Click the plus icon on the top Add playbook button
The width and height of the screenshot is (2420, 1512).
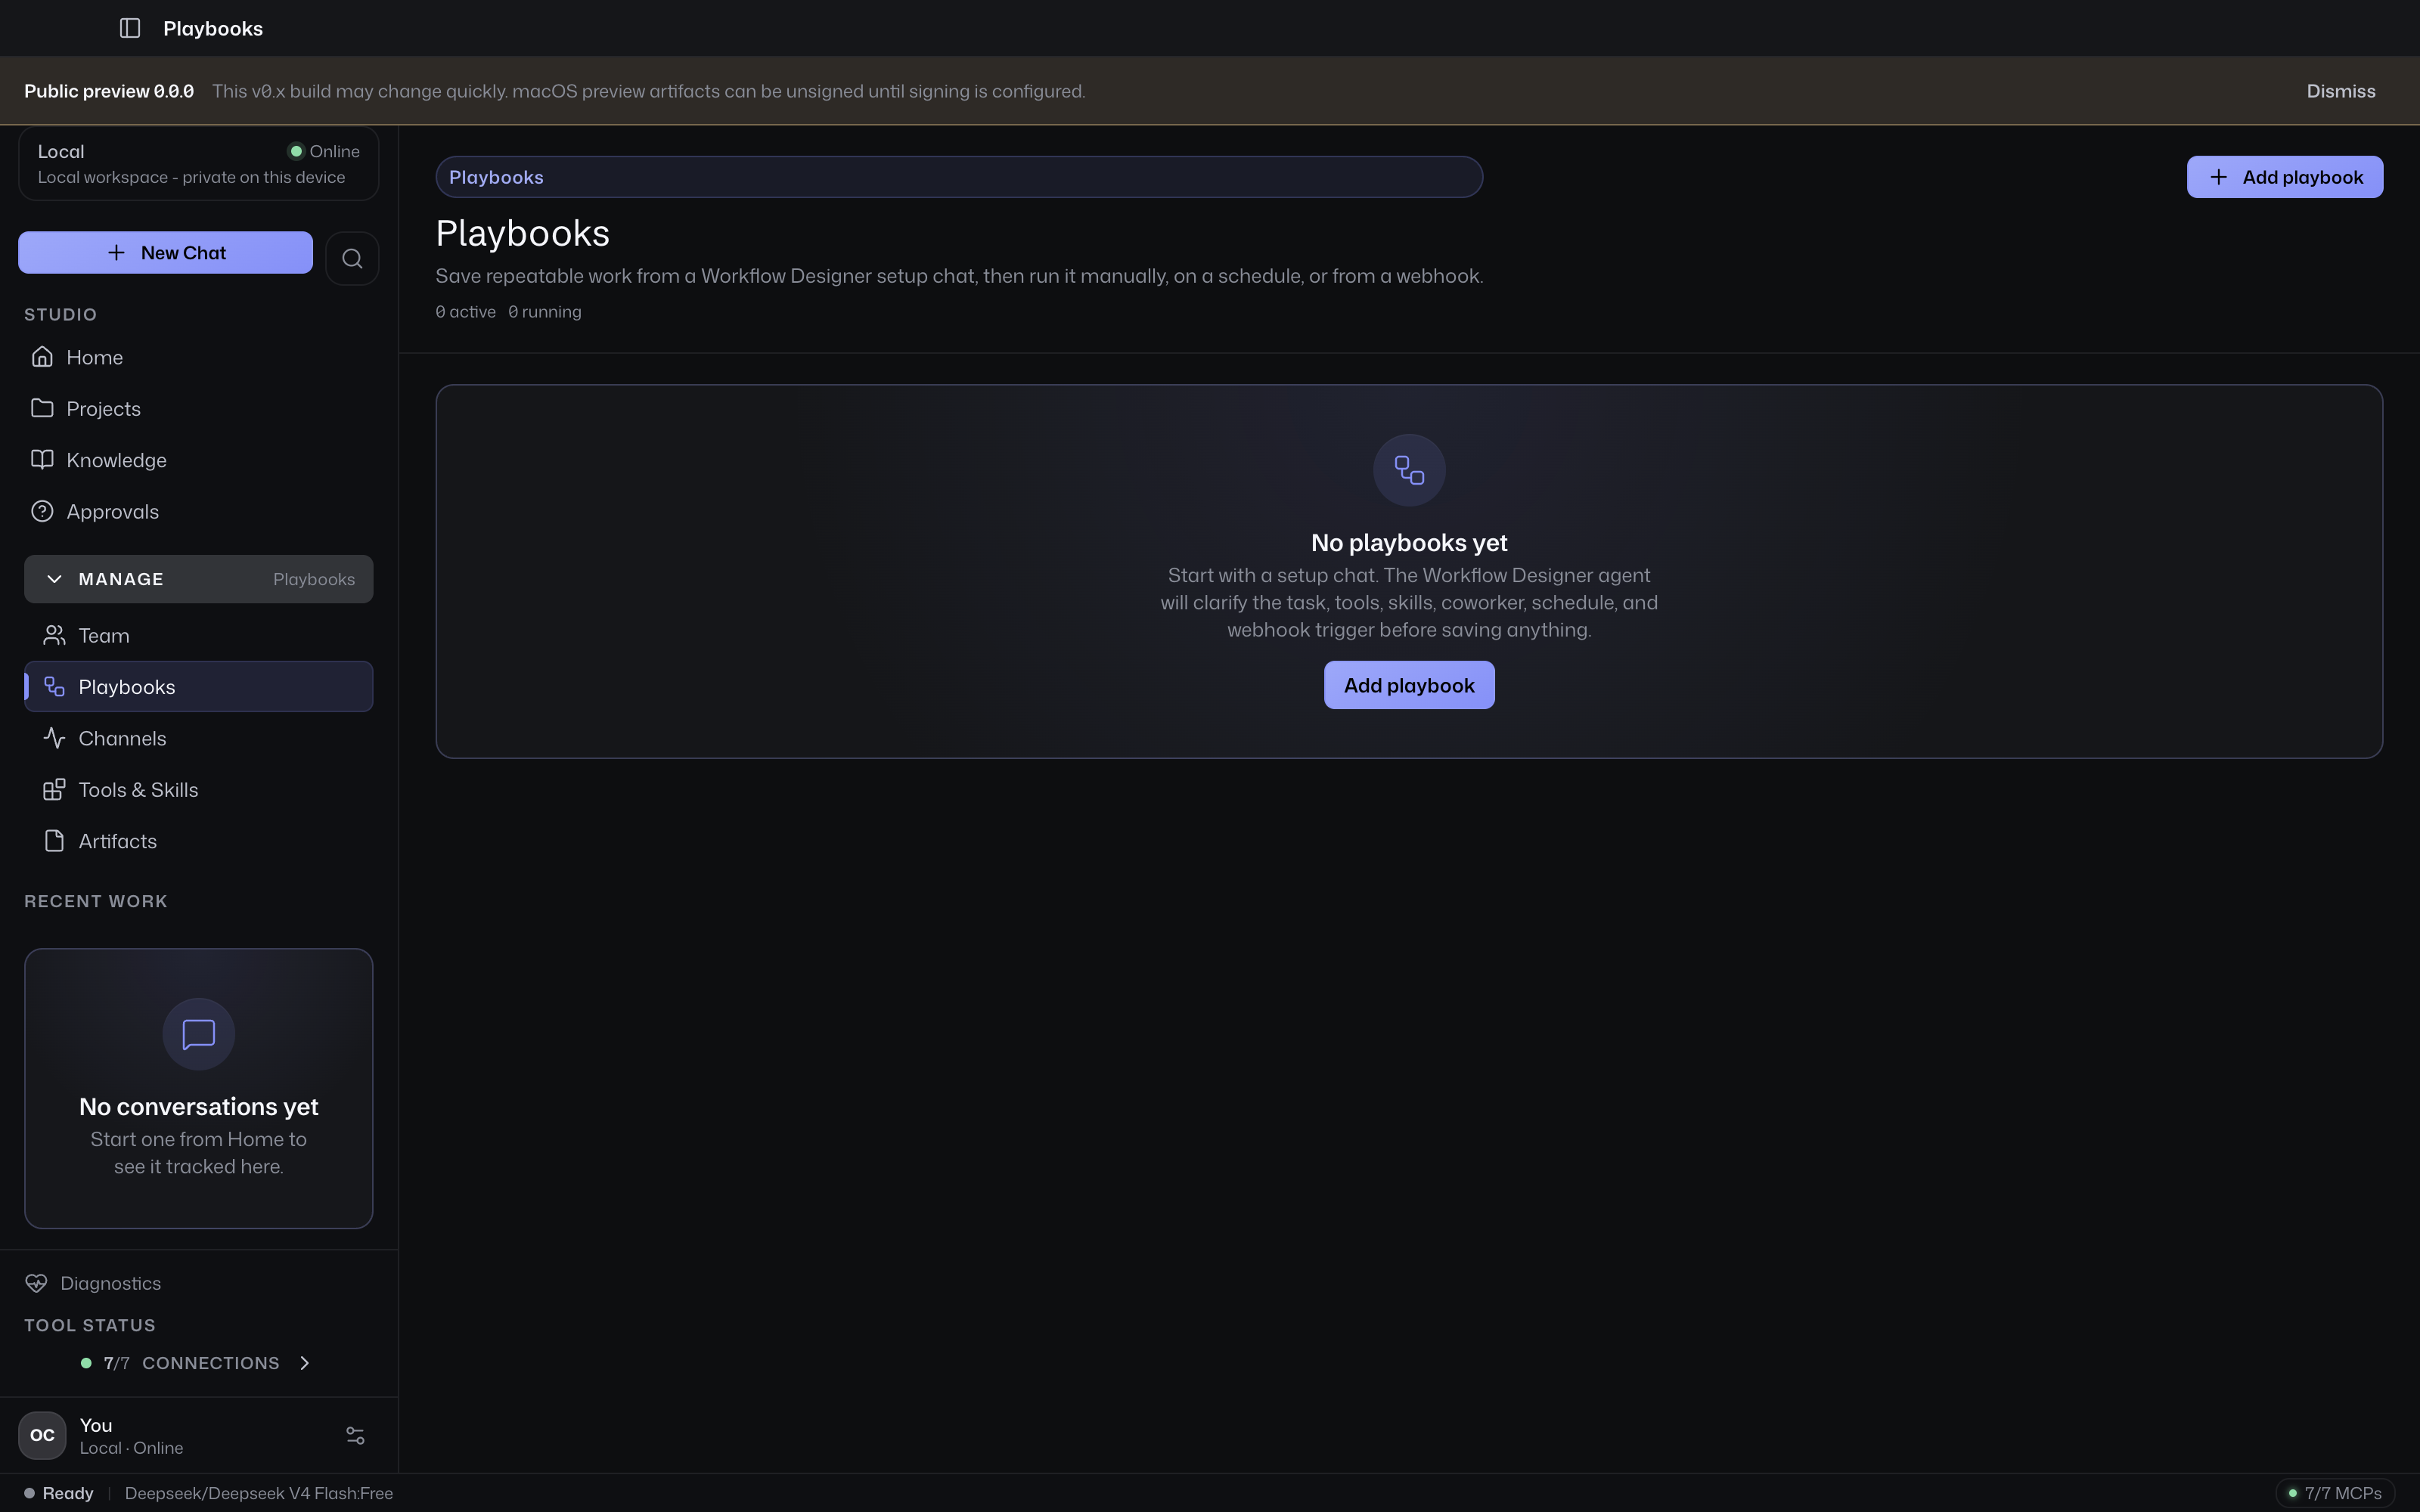click(2218, 177)
